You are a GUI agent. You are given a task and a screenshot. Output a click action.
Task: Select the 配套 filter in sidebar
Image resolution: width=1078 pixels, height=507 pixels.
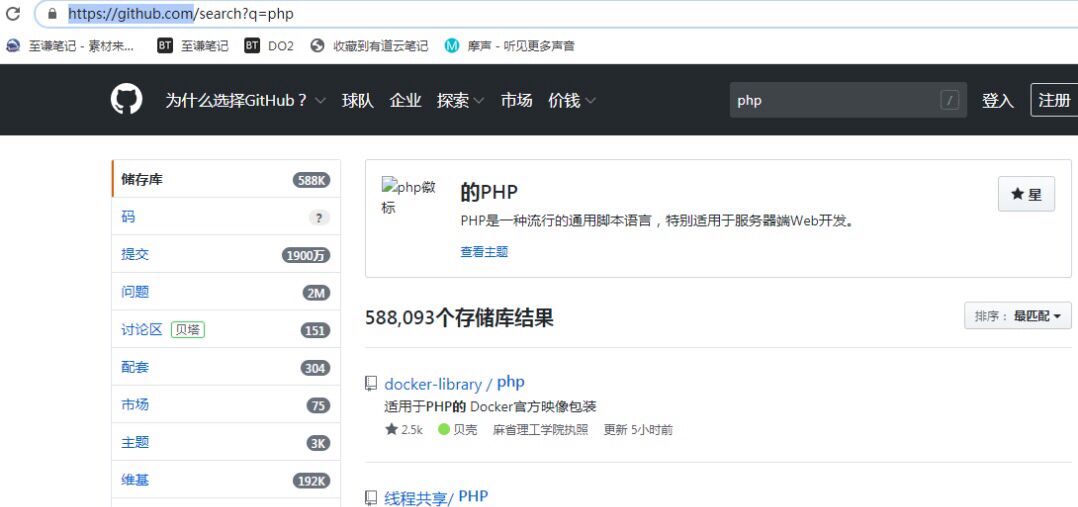pos(226,367)
